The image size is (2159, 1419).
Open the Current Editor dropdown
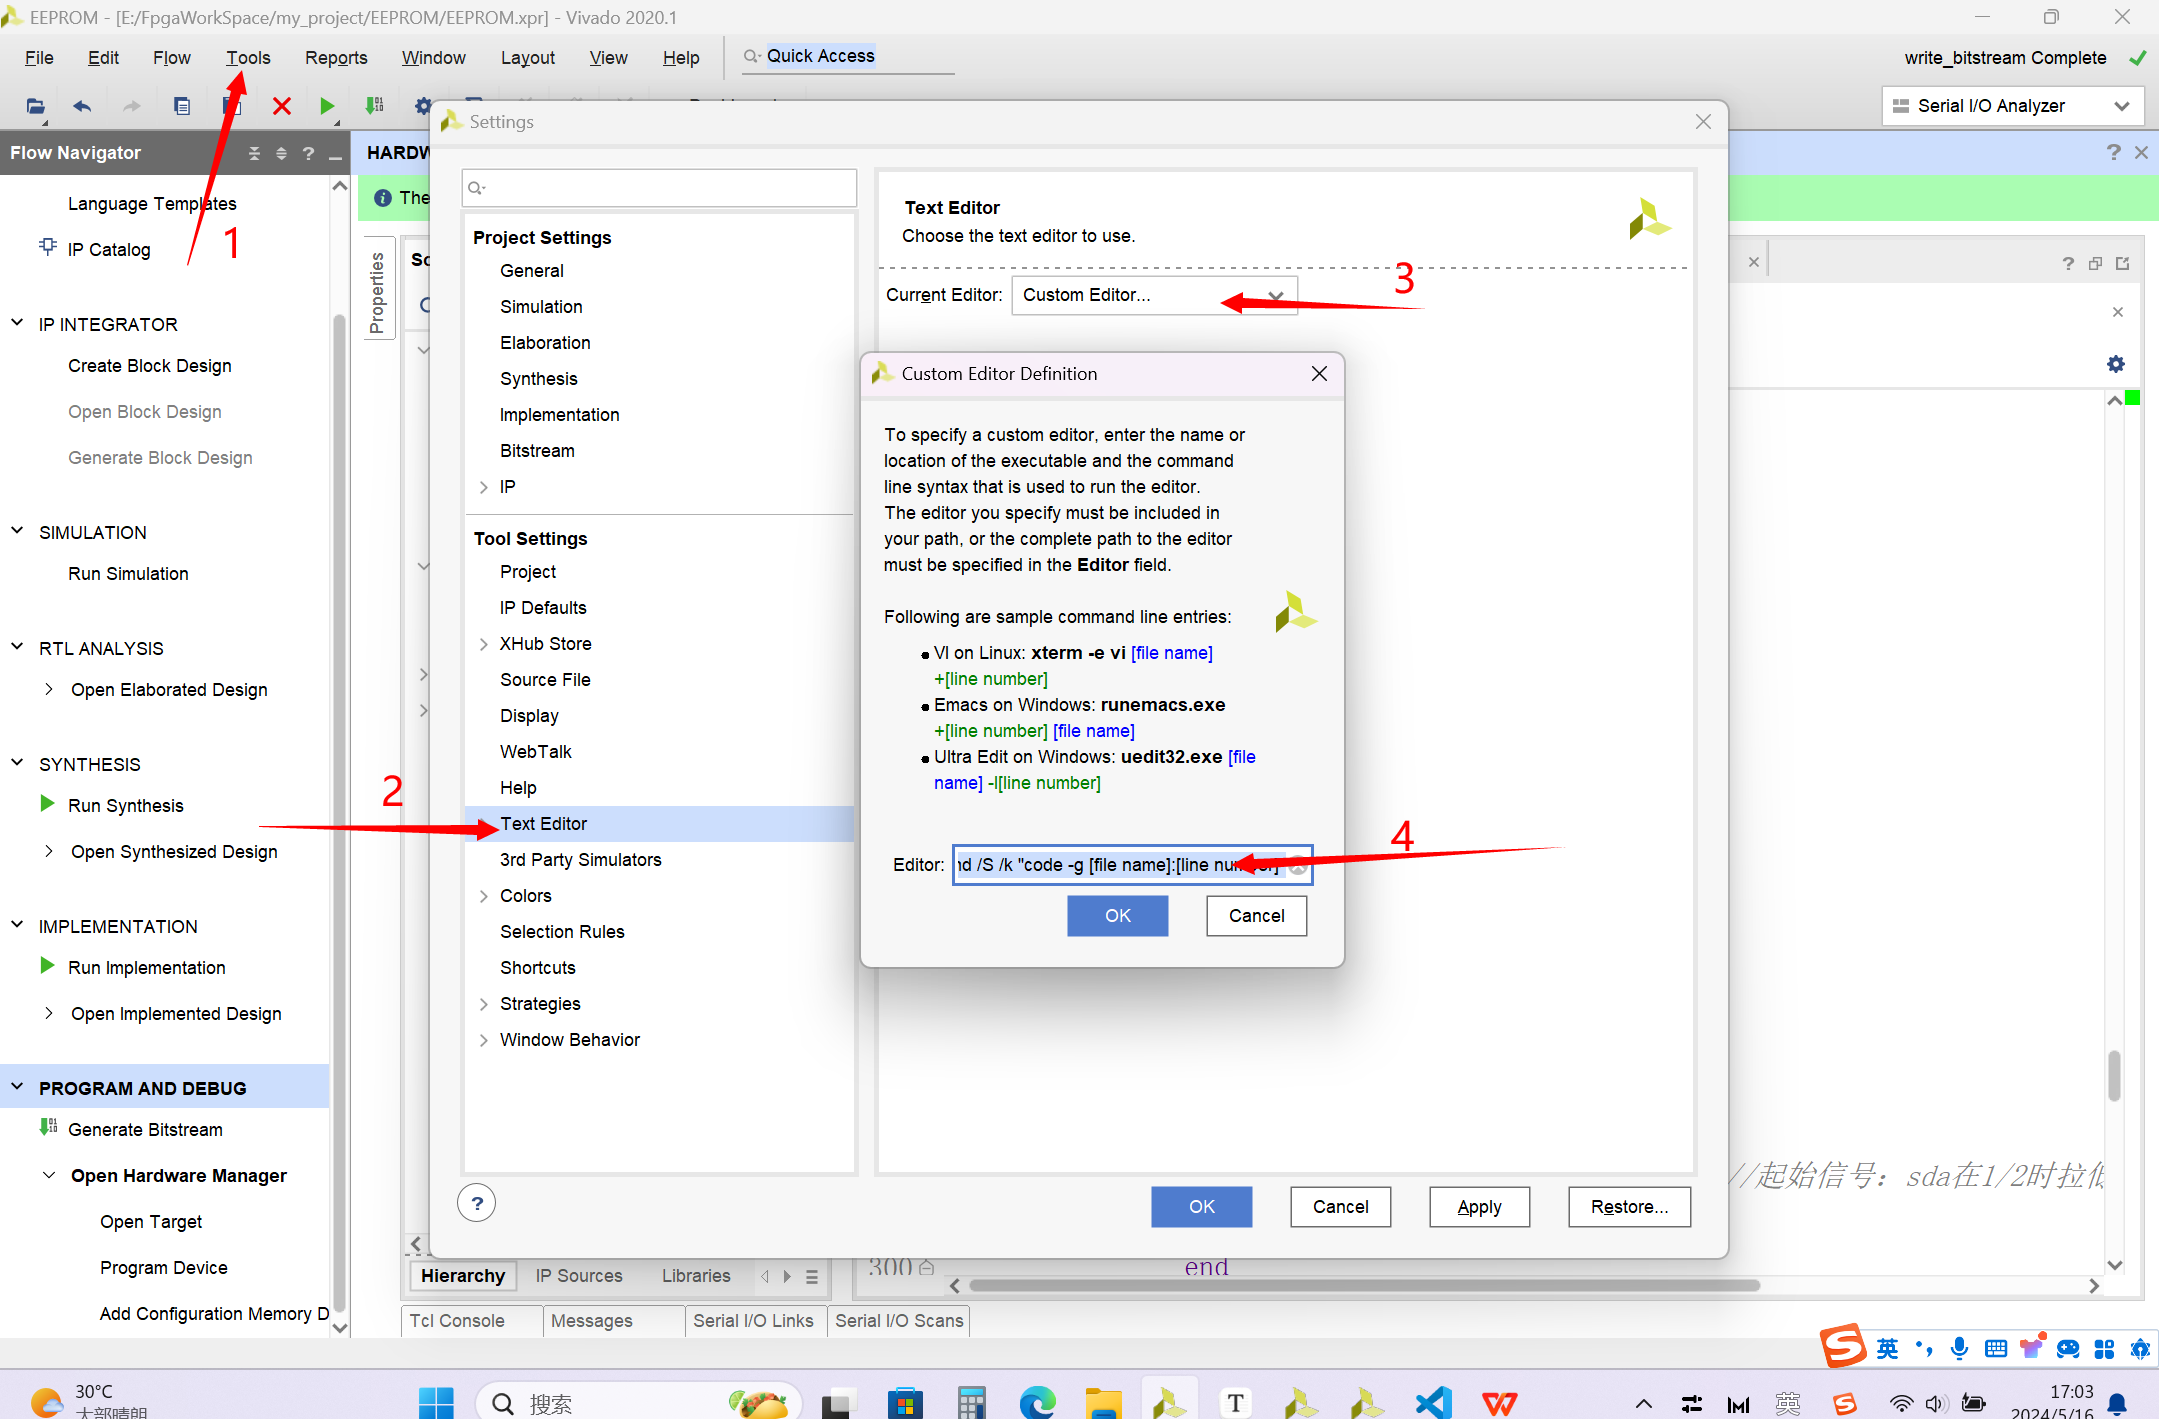pos(1154,295)
